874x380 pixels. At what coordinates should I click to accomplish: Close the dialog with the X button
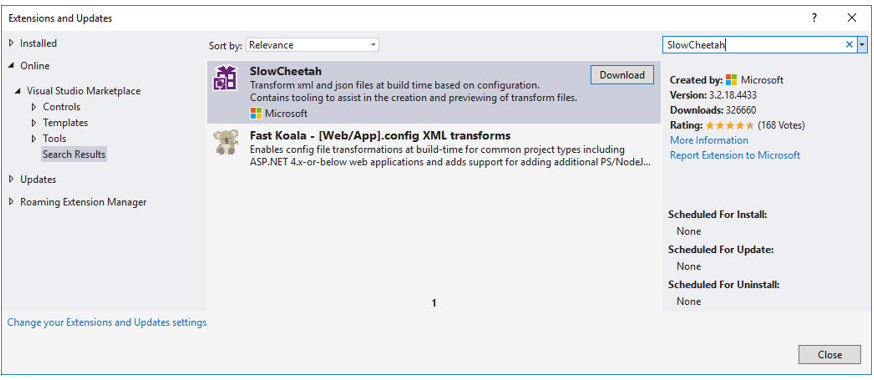coord(852,18)
